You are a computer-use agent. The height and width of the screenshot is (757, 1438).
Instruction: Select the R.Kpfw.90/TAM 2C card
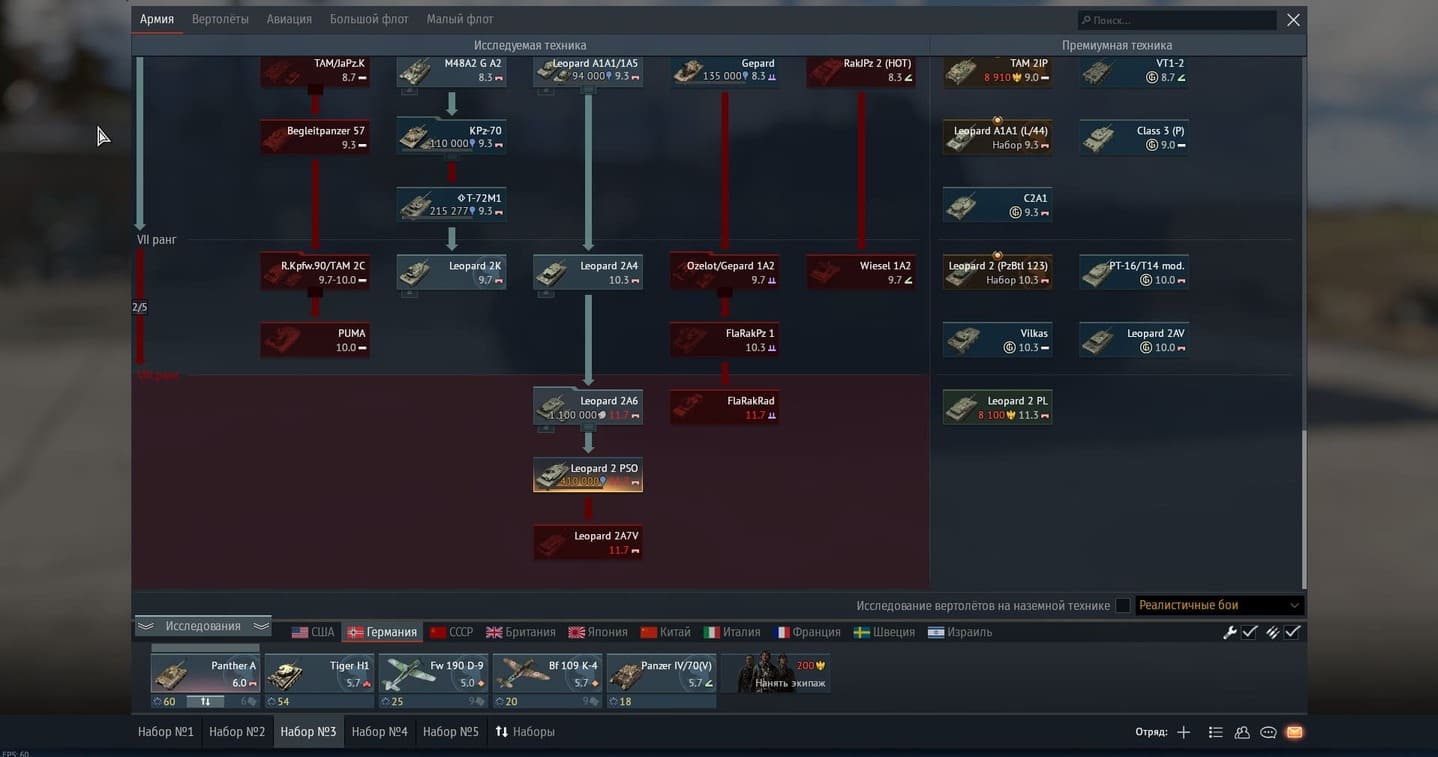tap(315, 273)
